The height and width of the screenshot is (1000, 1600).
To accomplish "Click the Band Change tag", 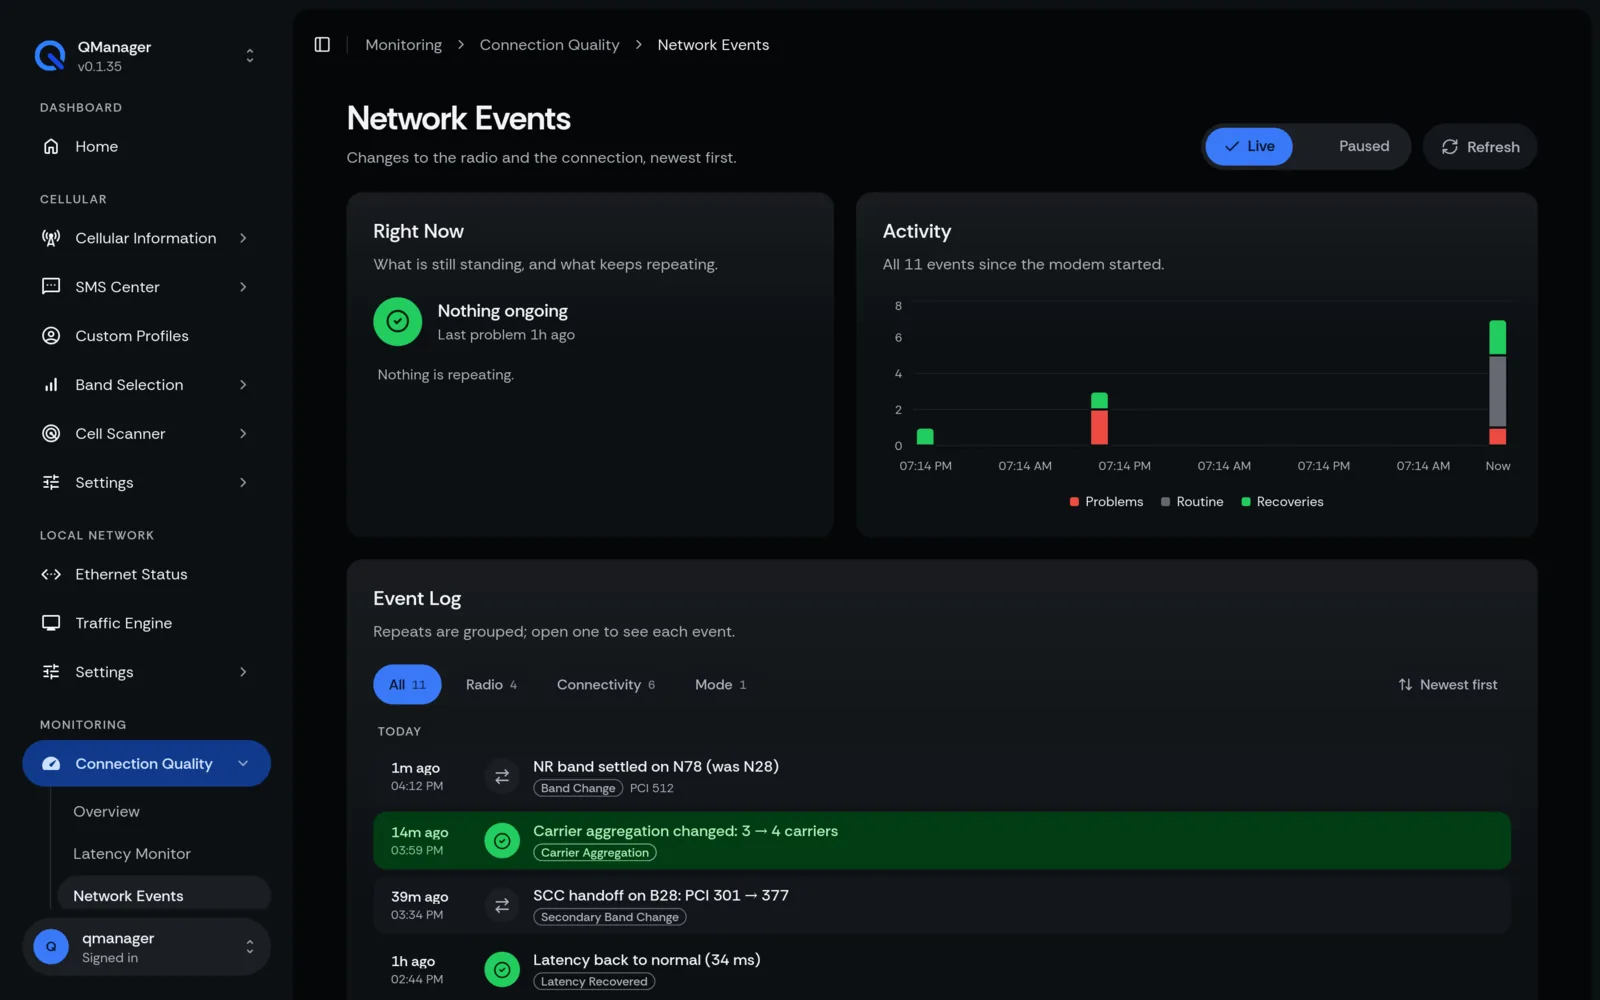I will 578,788.
